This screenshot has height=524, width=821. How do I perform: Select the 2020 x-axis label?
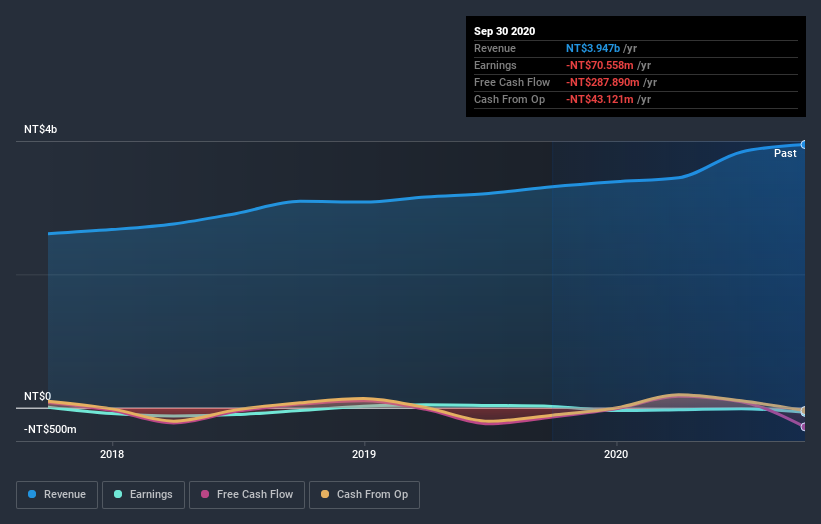(x=616, y=454)
